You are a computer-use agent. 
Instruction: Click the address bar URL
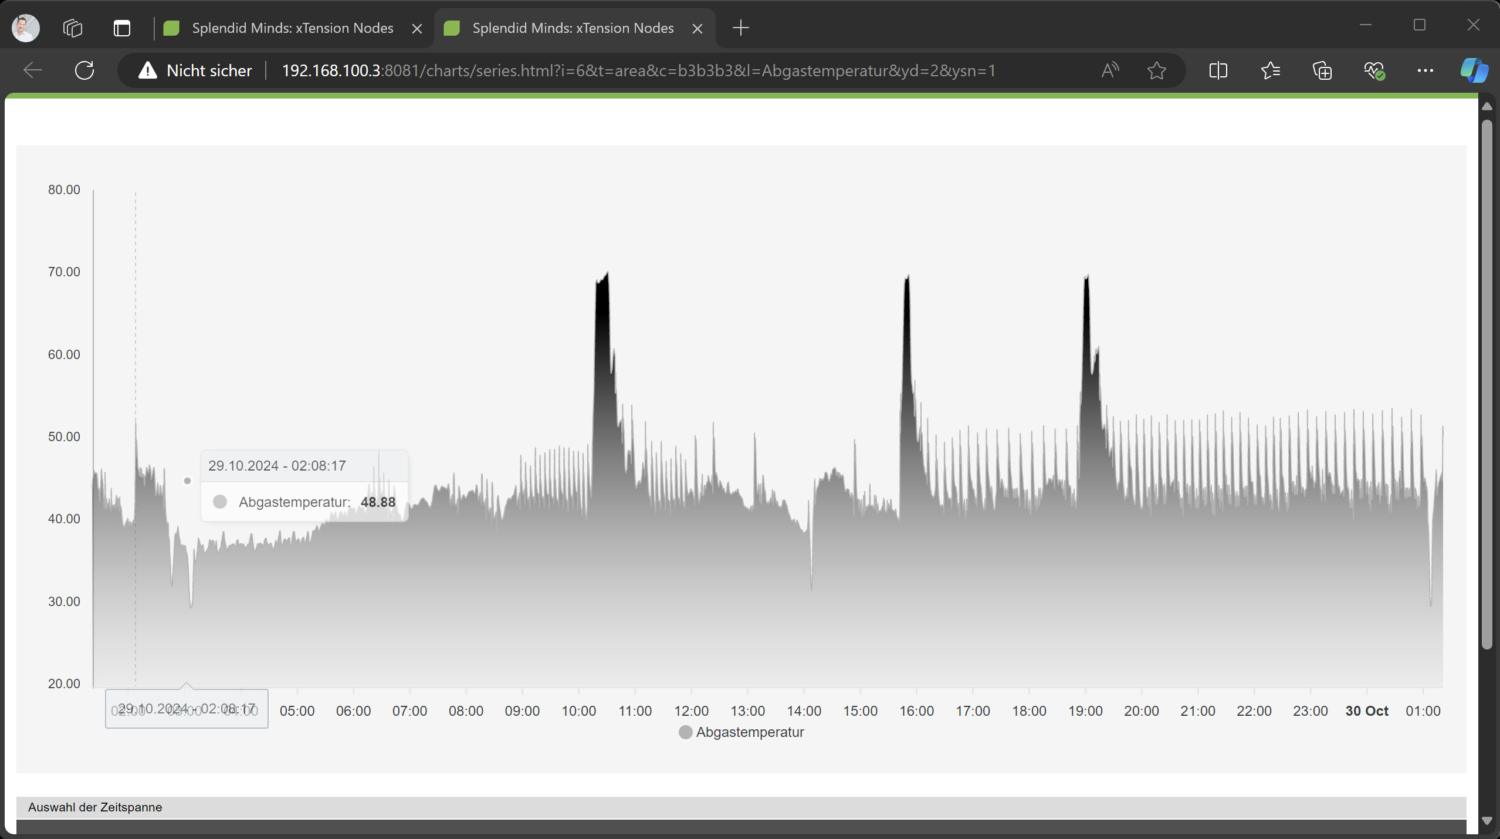640,70
